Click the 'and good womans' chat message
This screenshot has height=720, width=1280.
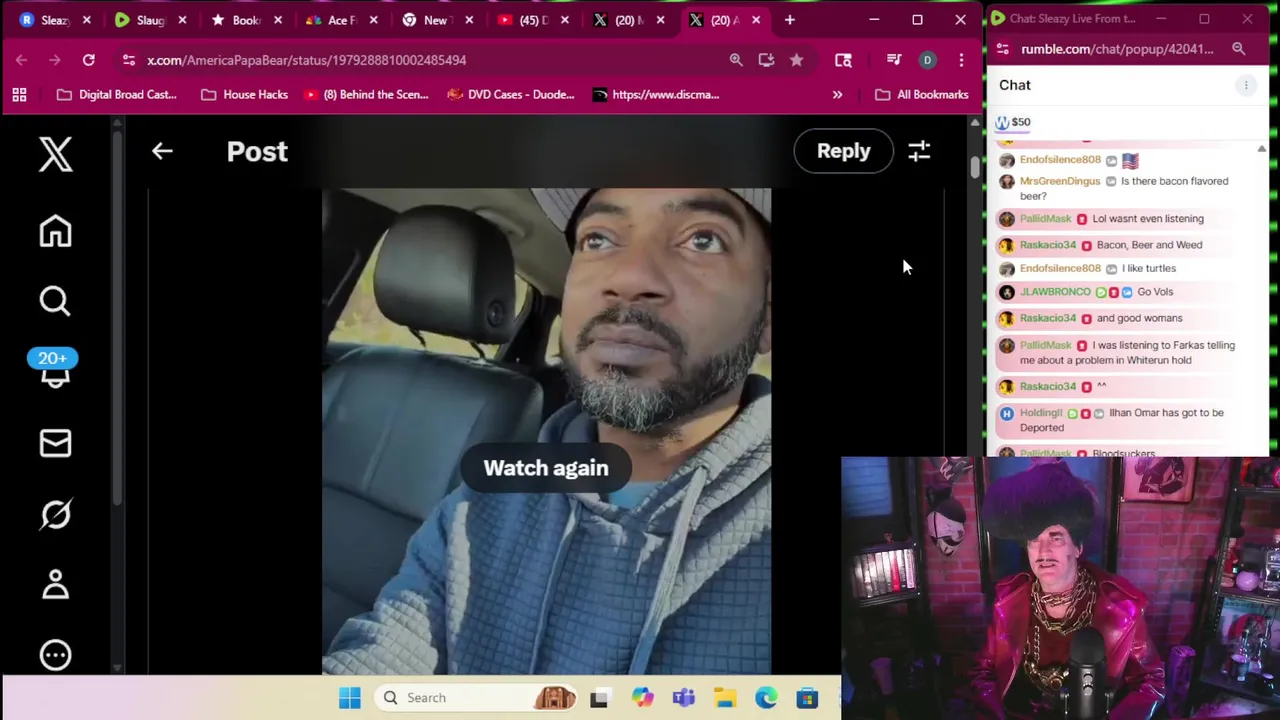click(1139, 318)
